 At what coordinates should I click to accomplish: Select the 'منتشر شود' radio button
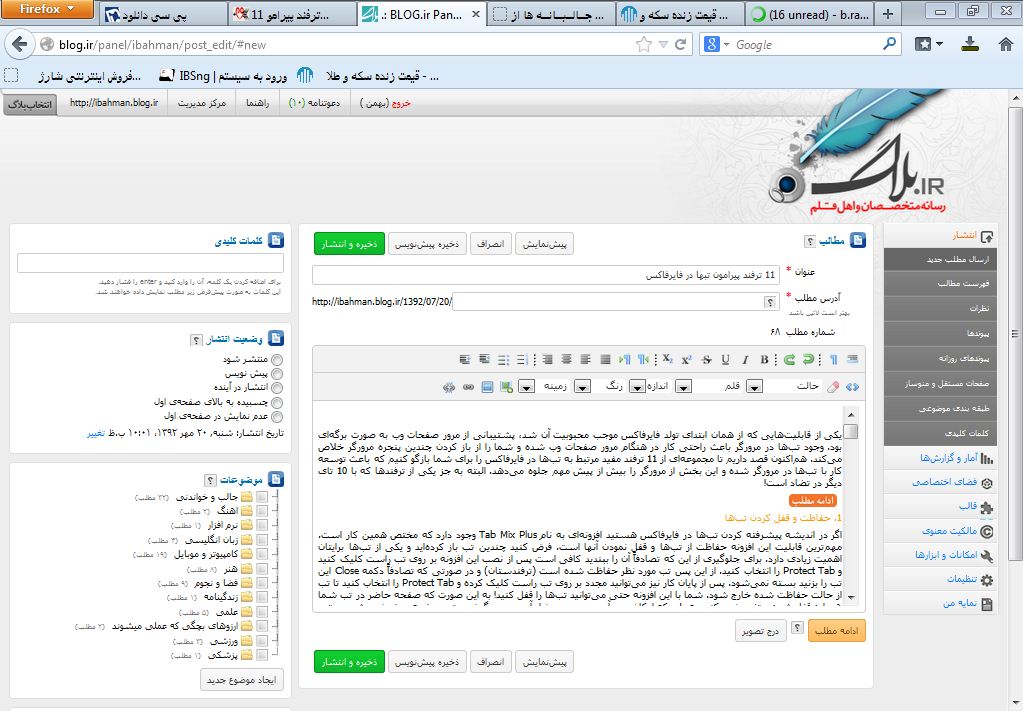click(x=277, y=359)
